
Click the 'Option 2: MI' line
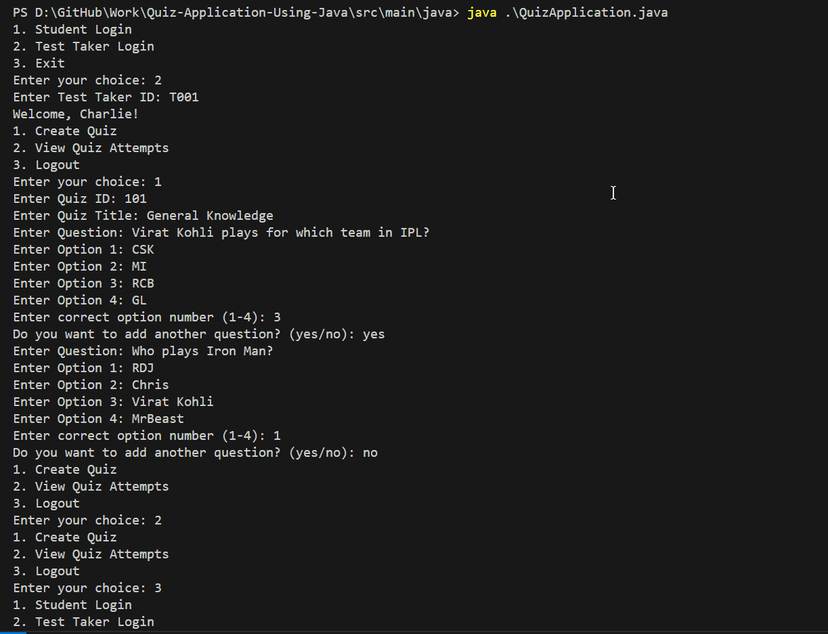tap(80, 266)
